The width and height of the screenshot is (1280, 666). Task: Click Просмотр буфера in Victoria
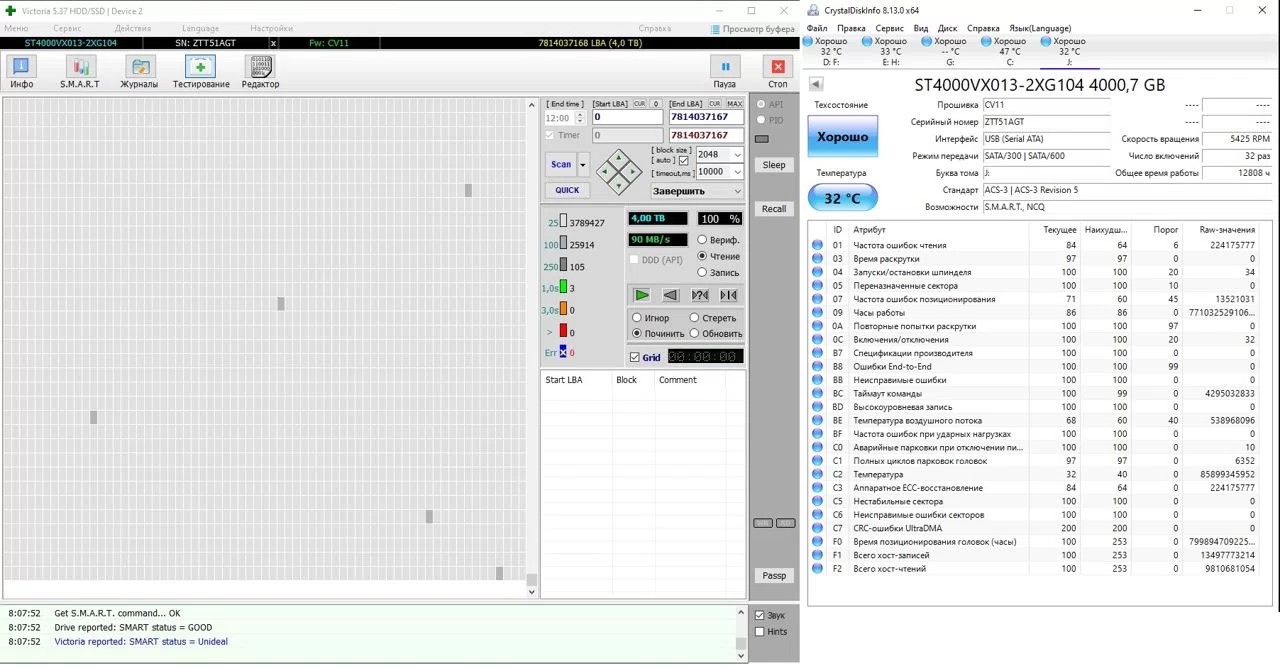[x=753, y=29]
